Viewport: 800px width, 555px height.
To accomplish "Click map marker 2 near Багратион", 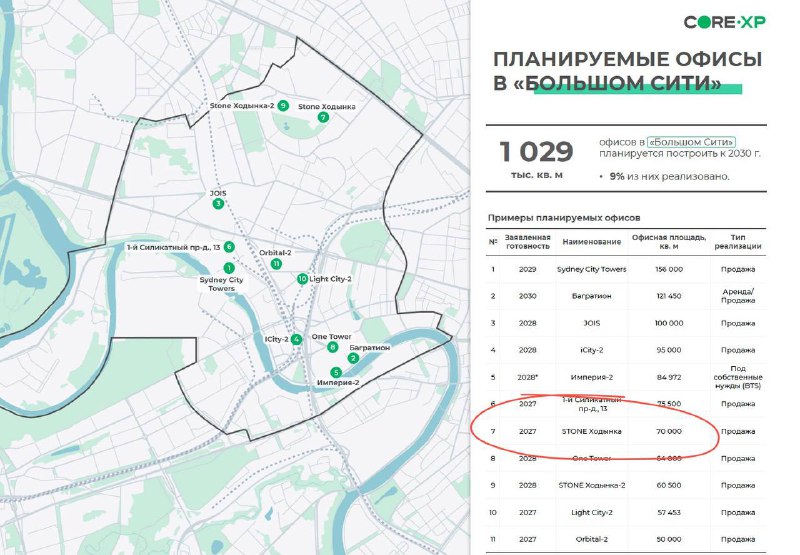I will 353,358.
